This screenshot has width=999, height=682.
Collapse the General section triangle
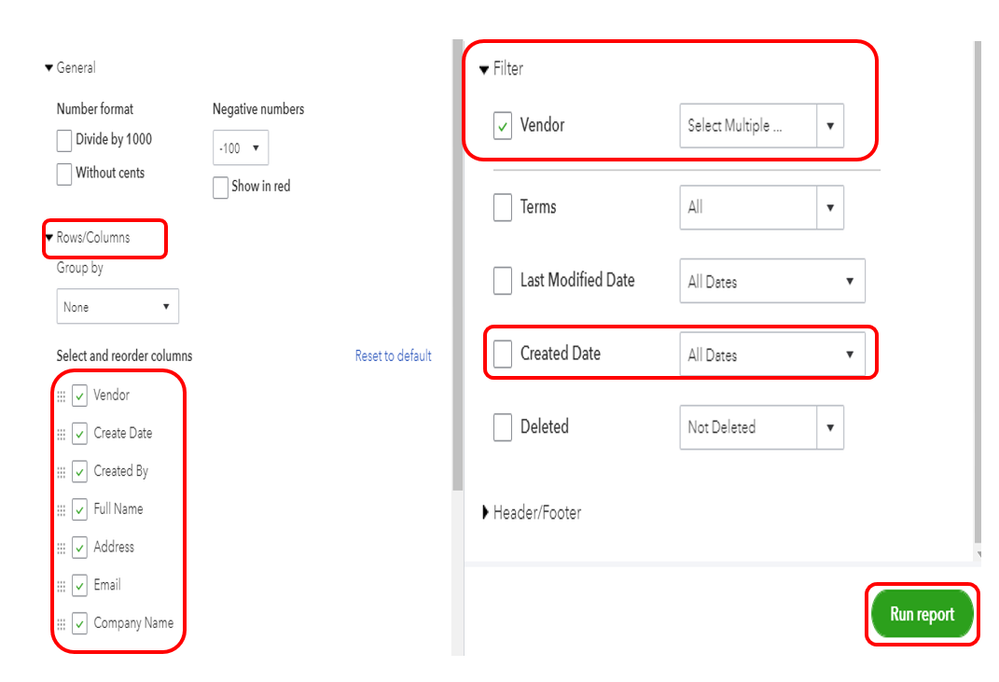click(49, 68)
